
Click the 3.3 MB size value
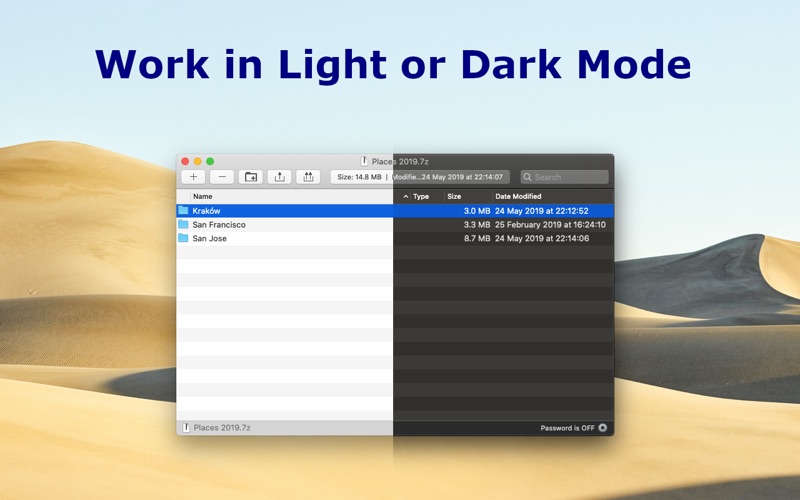(x=477, y=224)
